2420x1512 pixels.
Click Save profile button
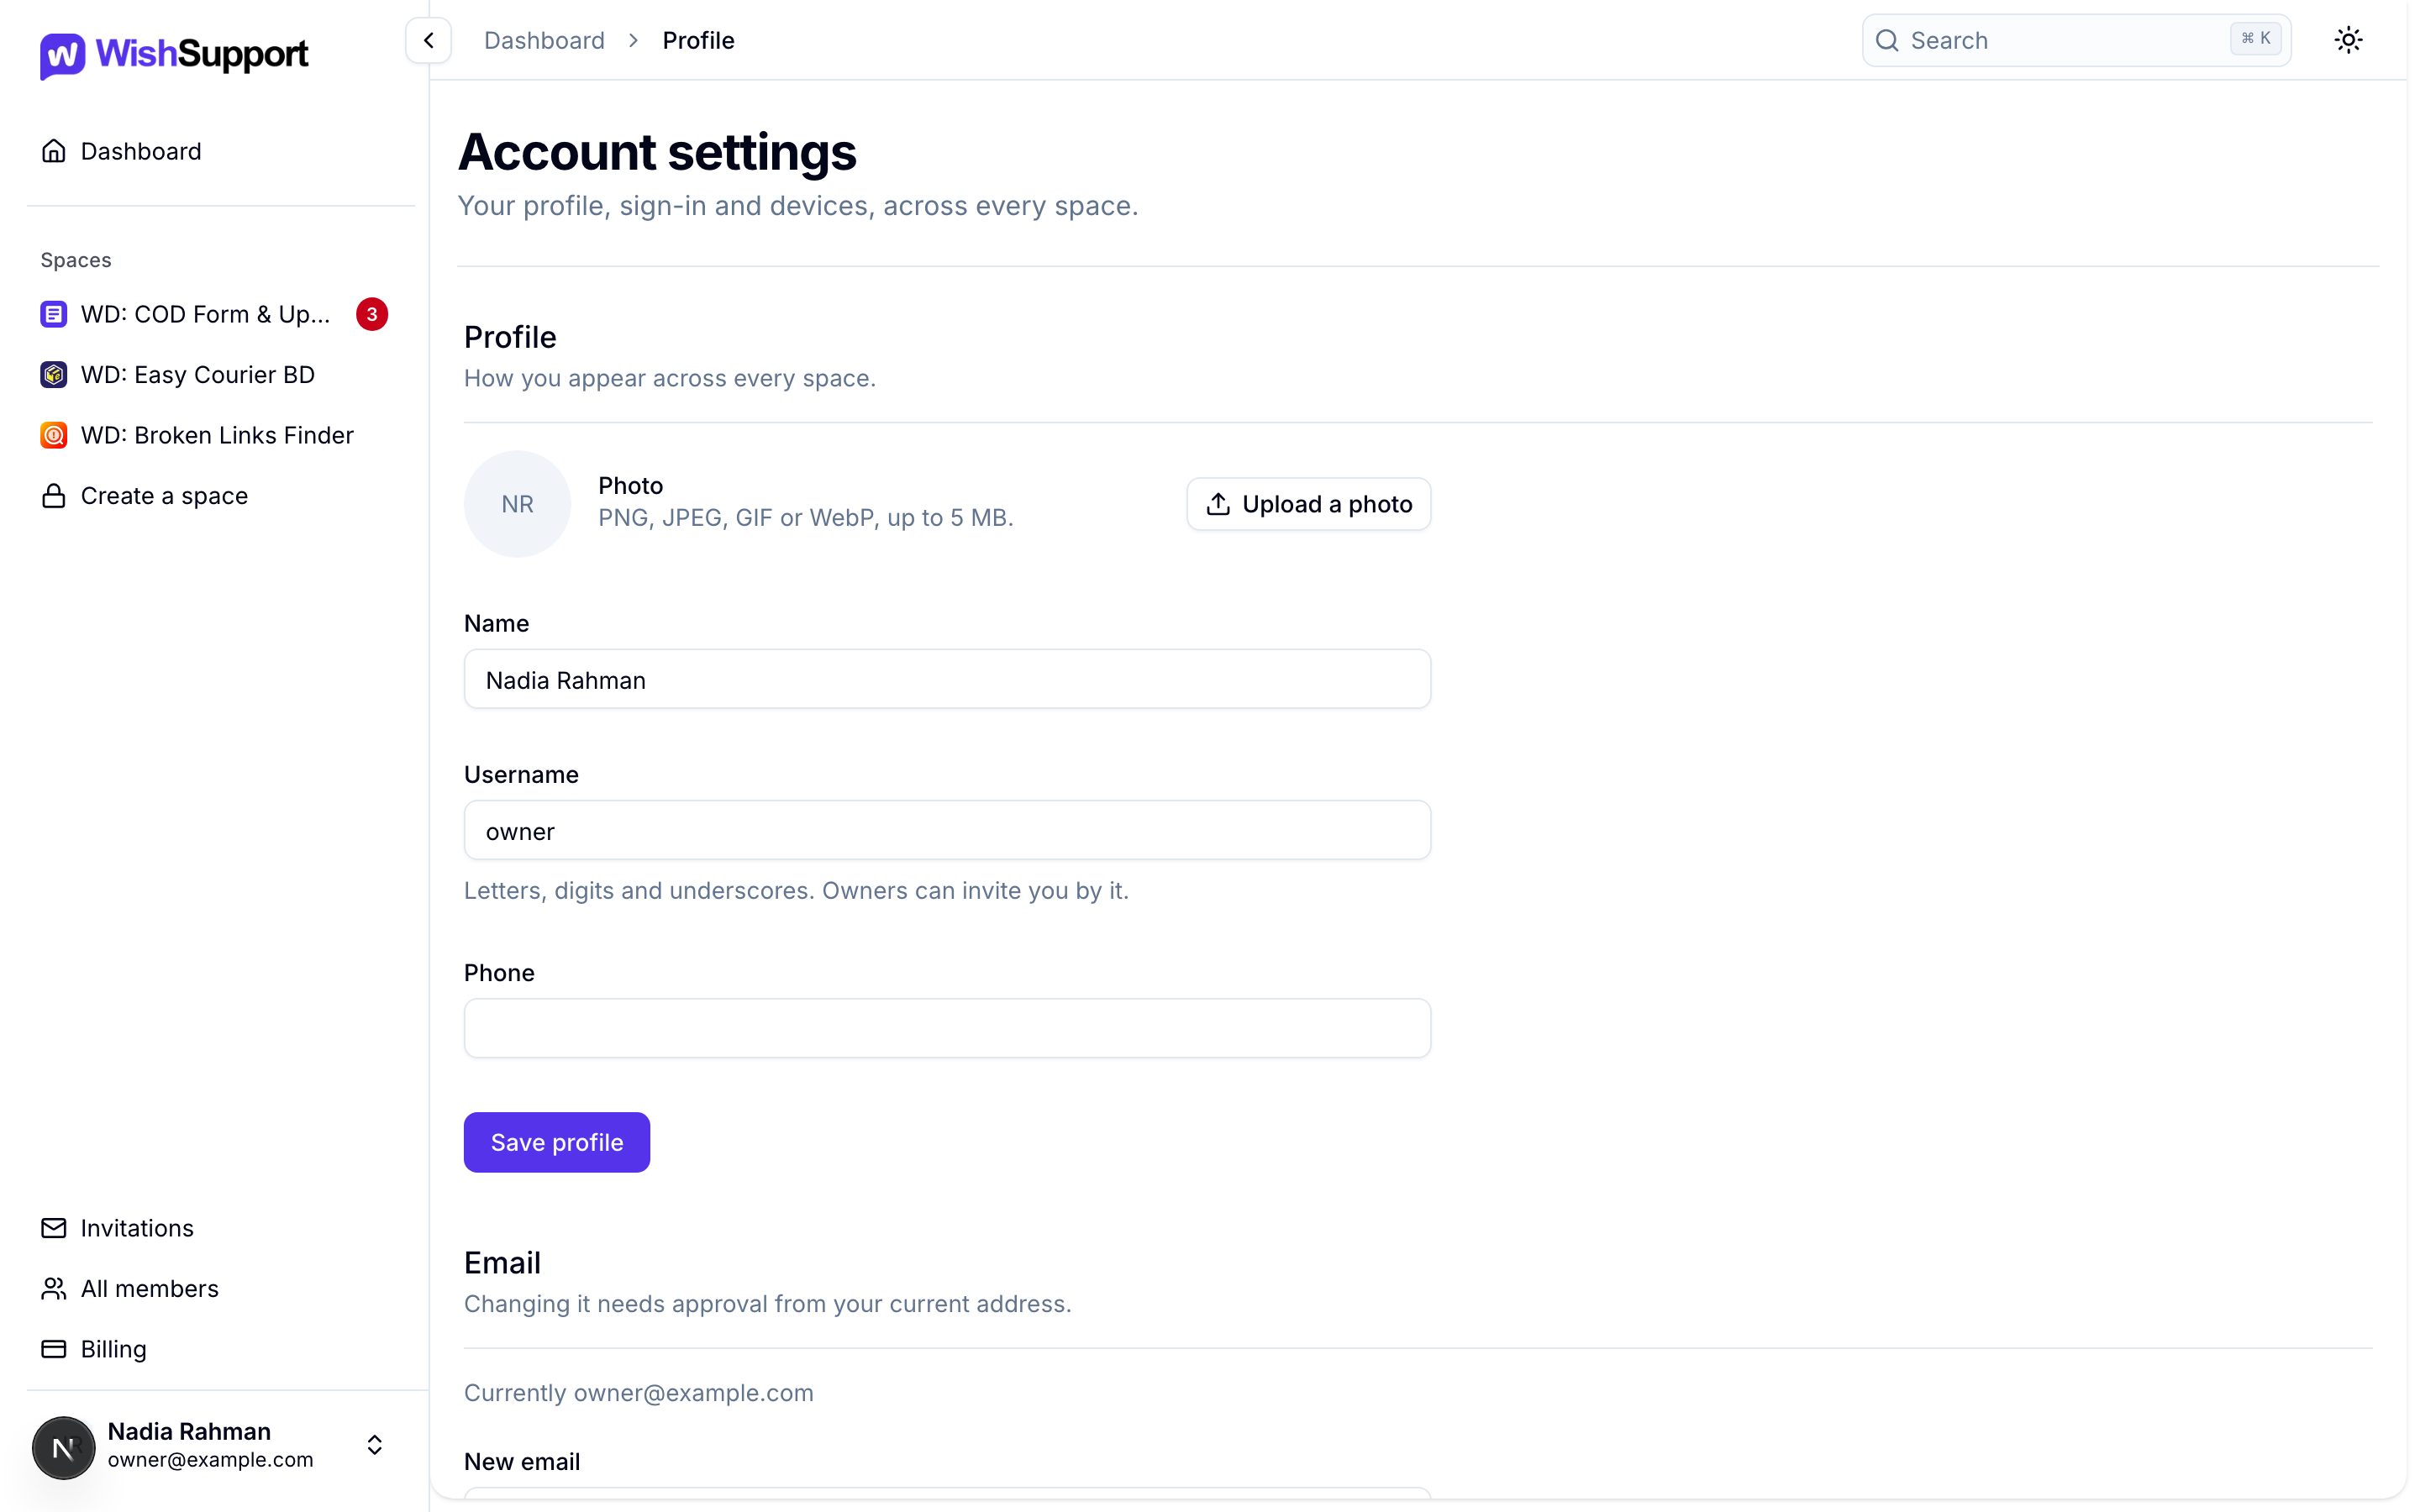557,1142
